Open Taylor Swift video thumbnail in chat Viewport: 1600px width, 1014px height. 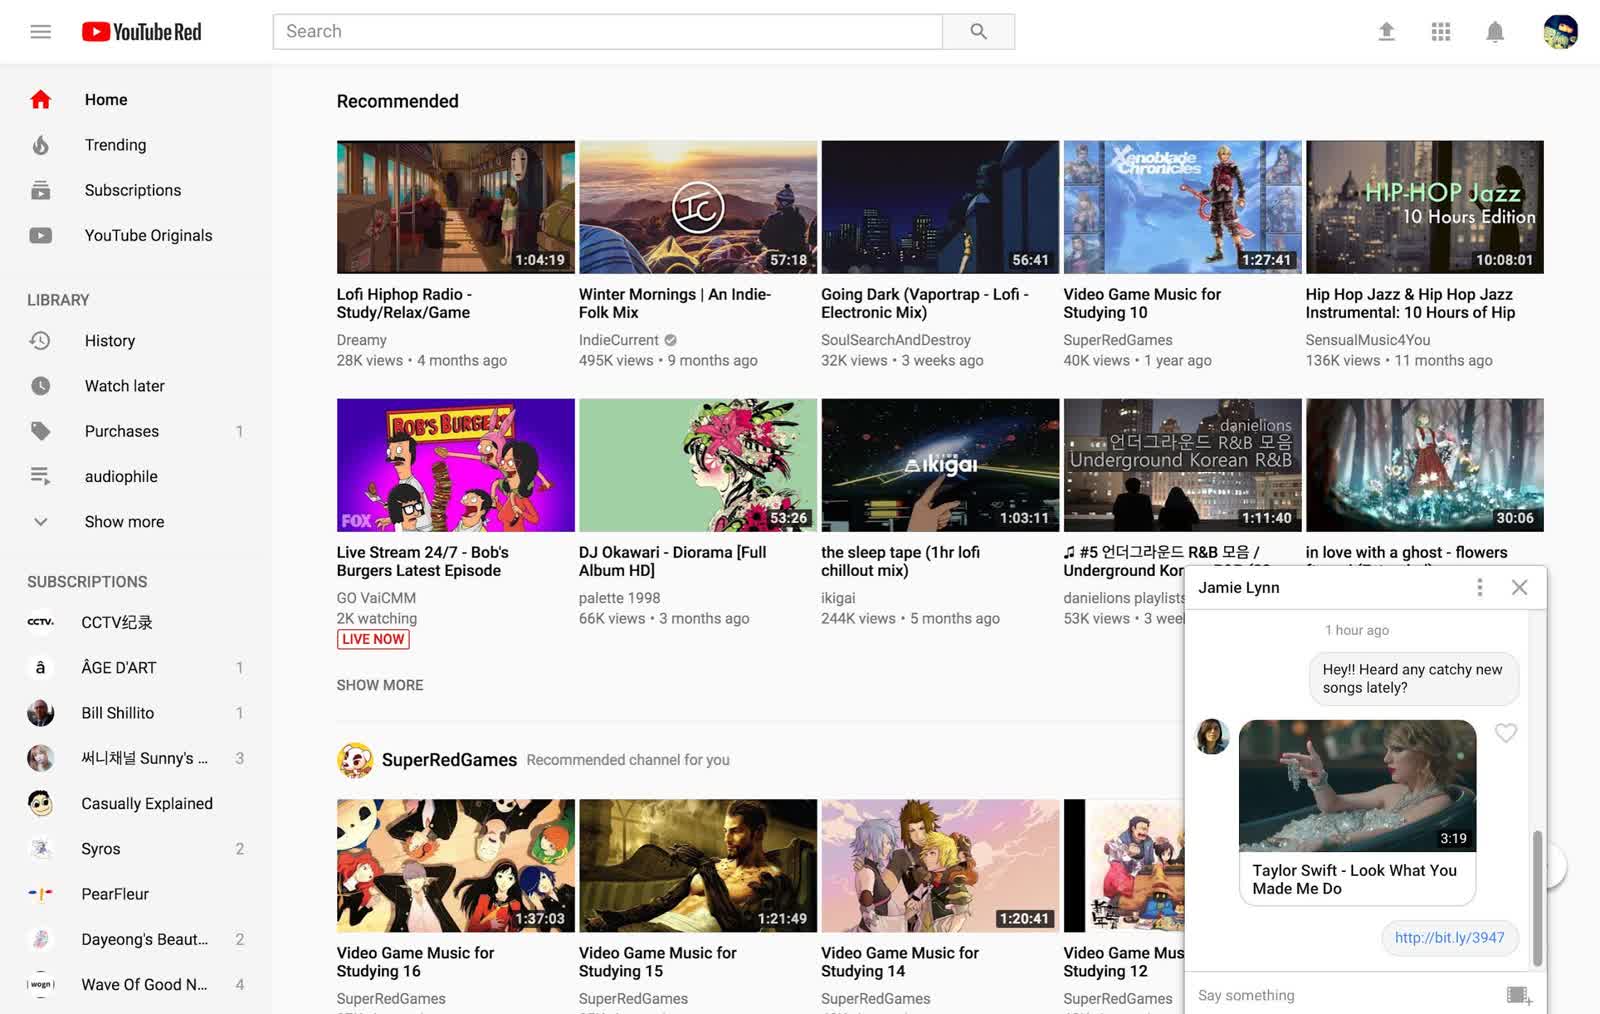click(x=1357, y=786)
